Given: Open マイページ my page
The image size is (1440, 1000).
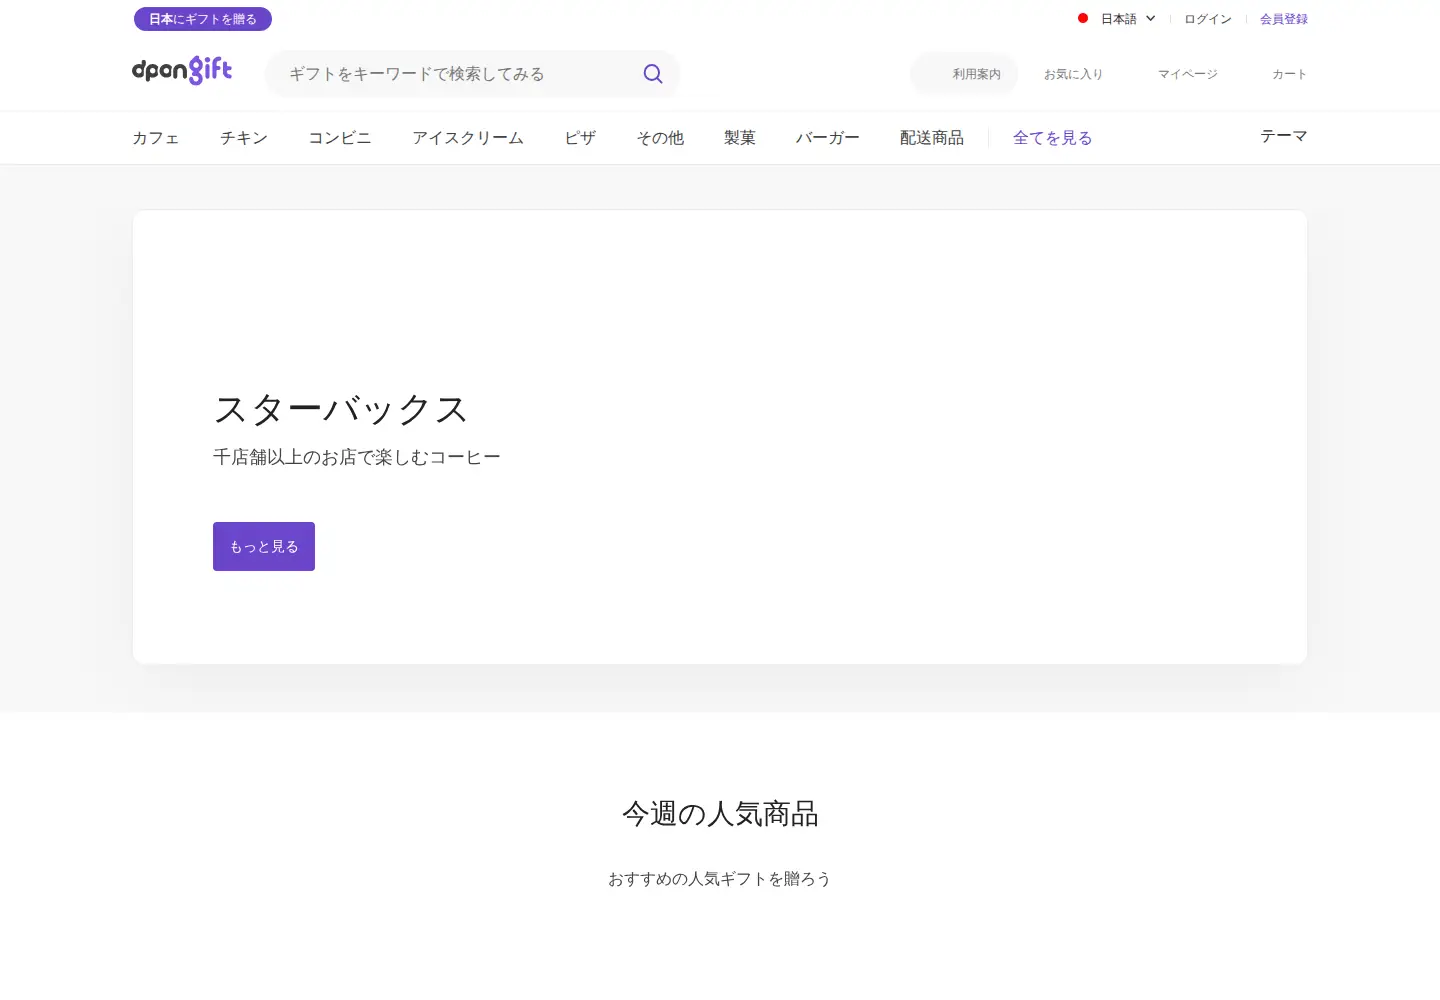Looking at the screenshot, I should tap(1188, 74).
